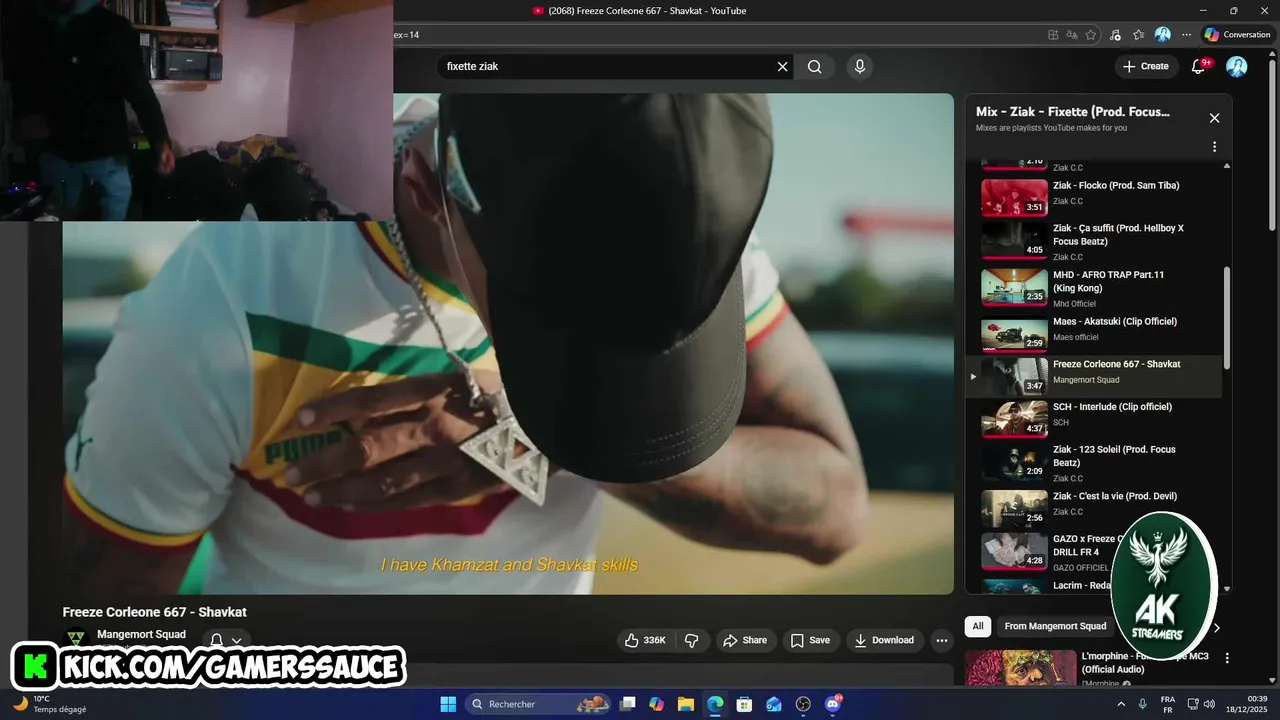Open Discord from the taskbar

pos(833,704)
